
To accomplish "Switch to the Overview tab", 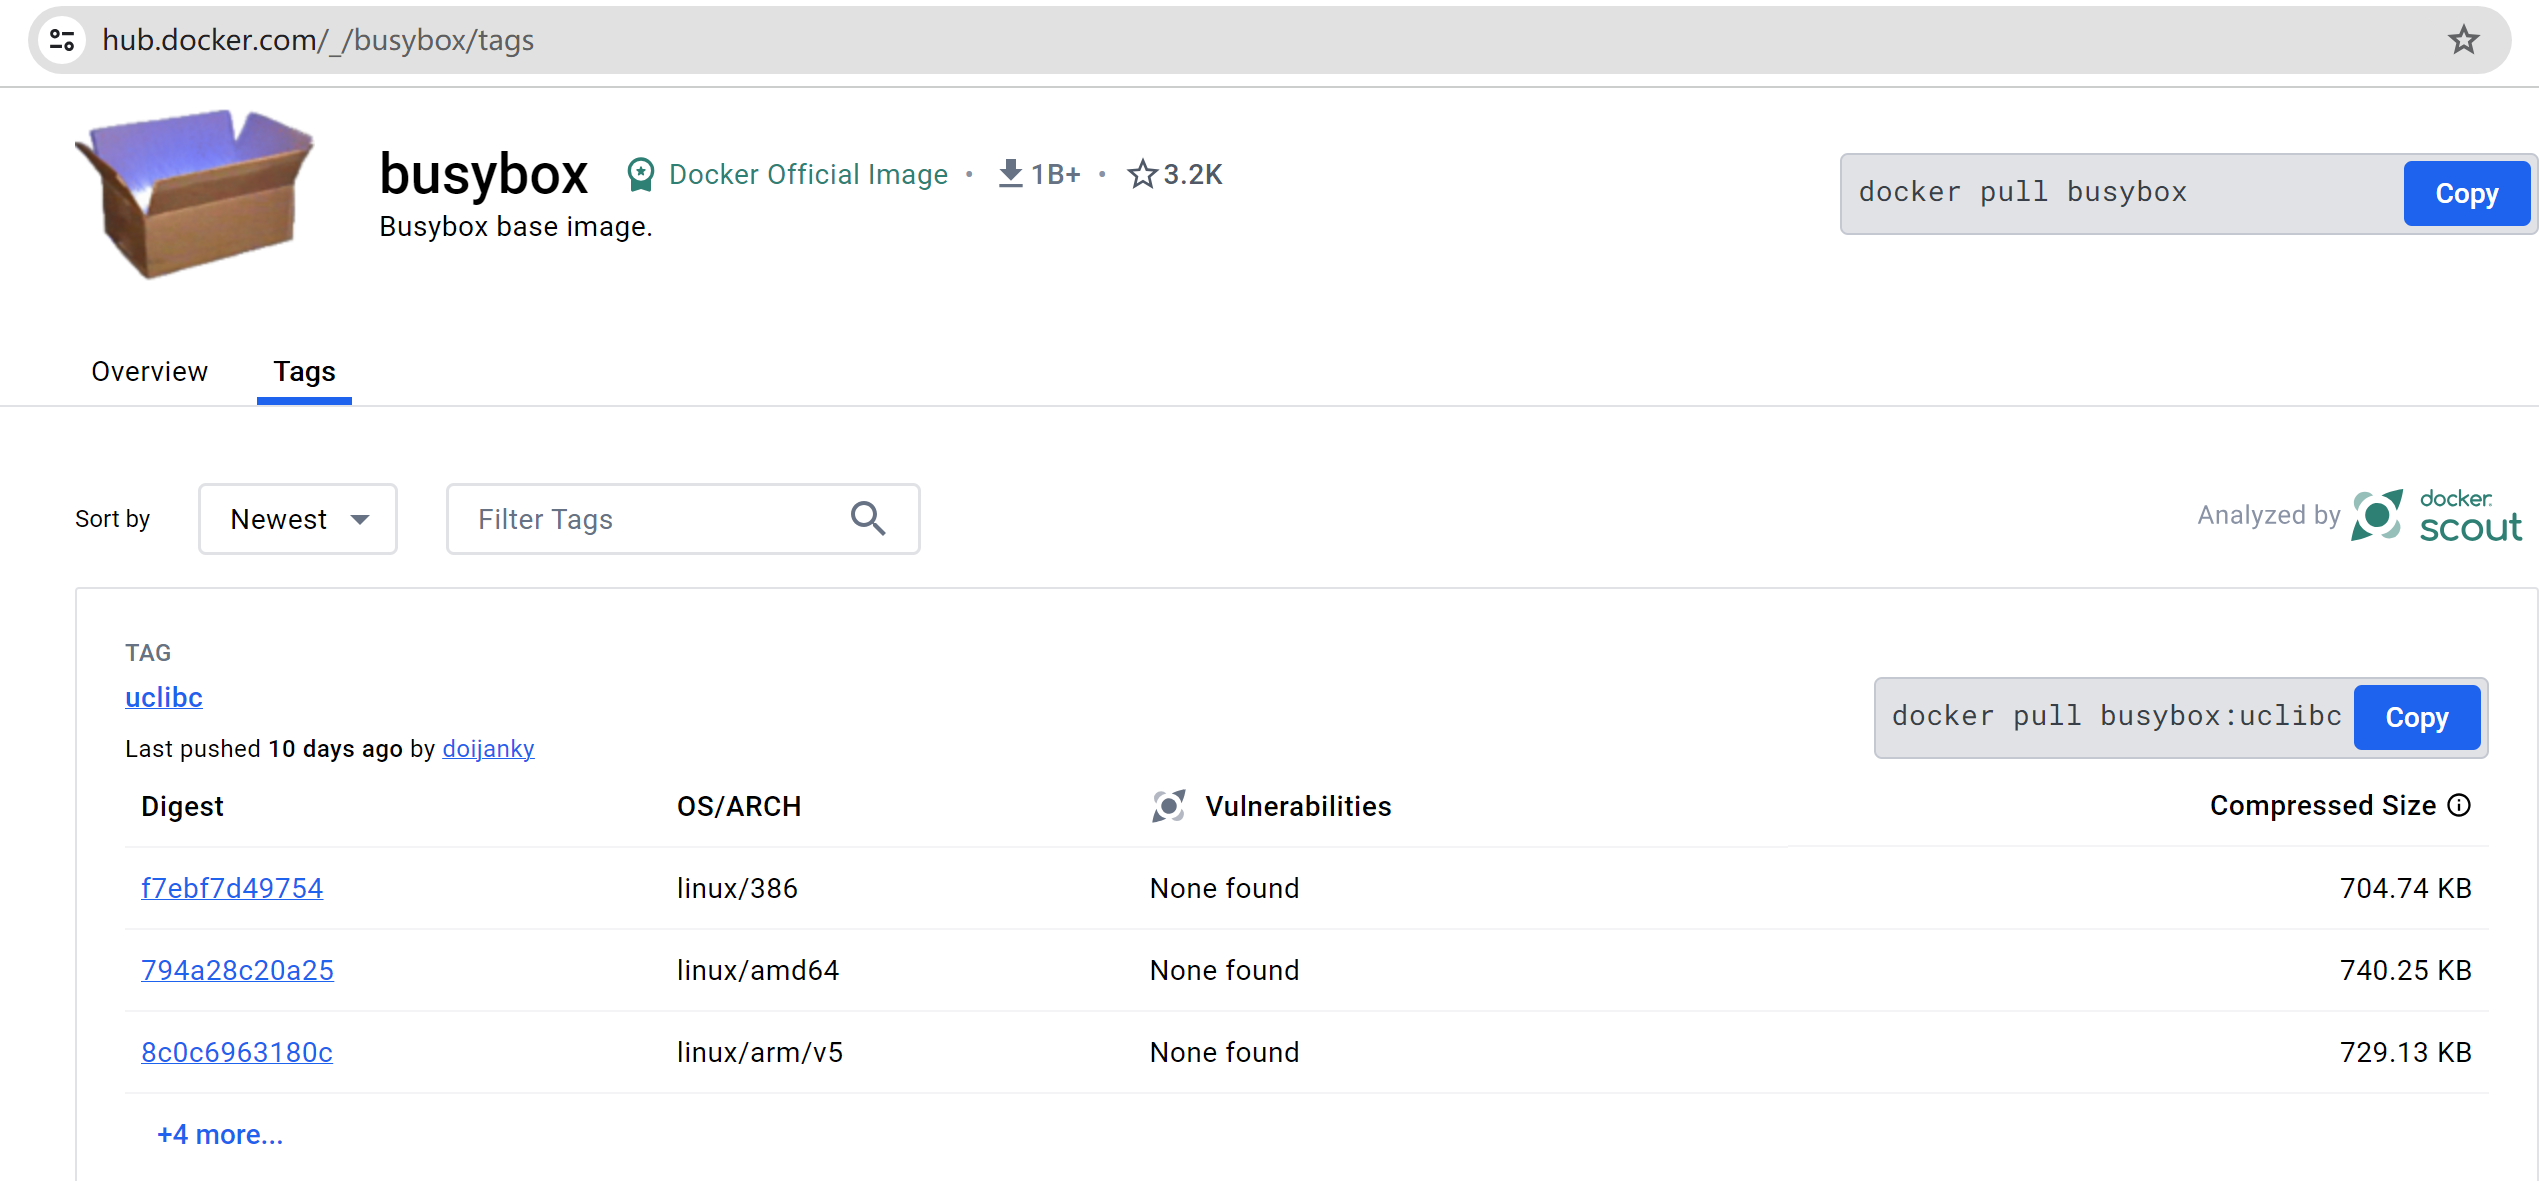I will point(149,372).
